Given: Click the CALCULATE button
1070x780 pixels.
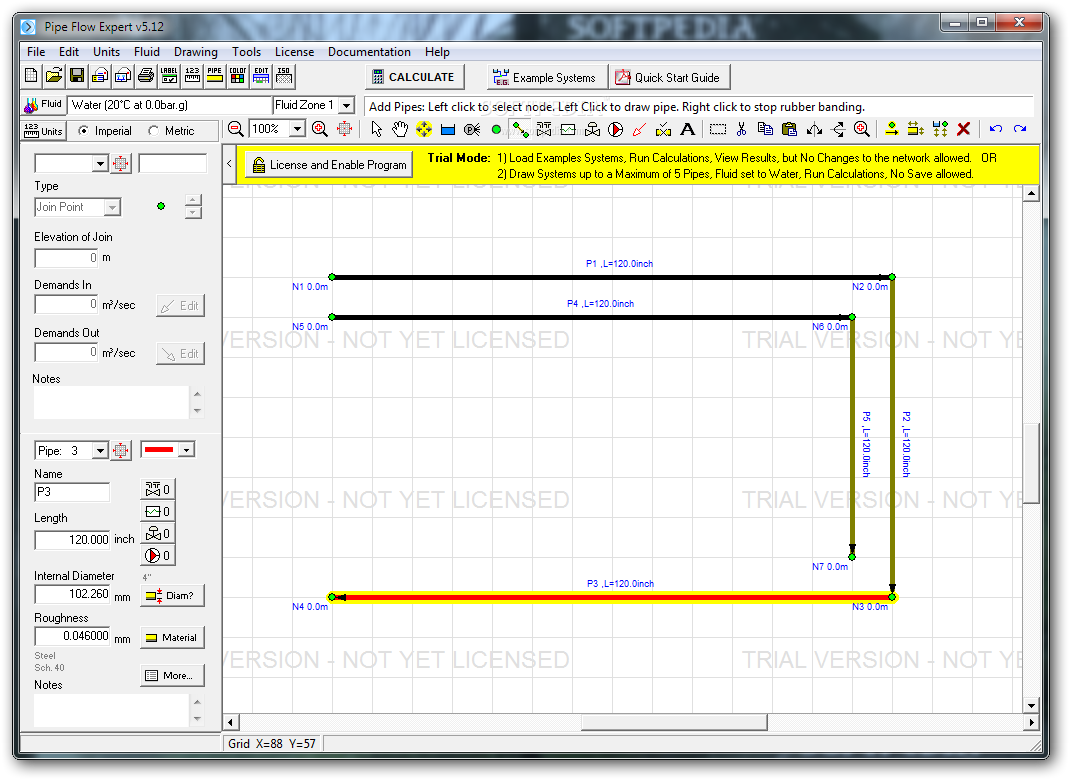Looking at the screenshot, I should point(414,77).
